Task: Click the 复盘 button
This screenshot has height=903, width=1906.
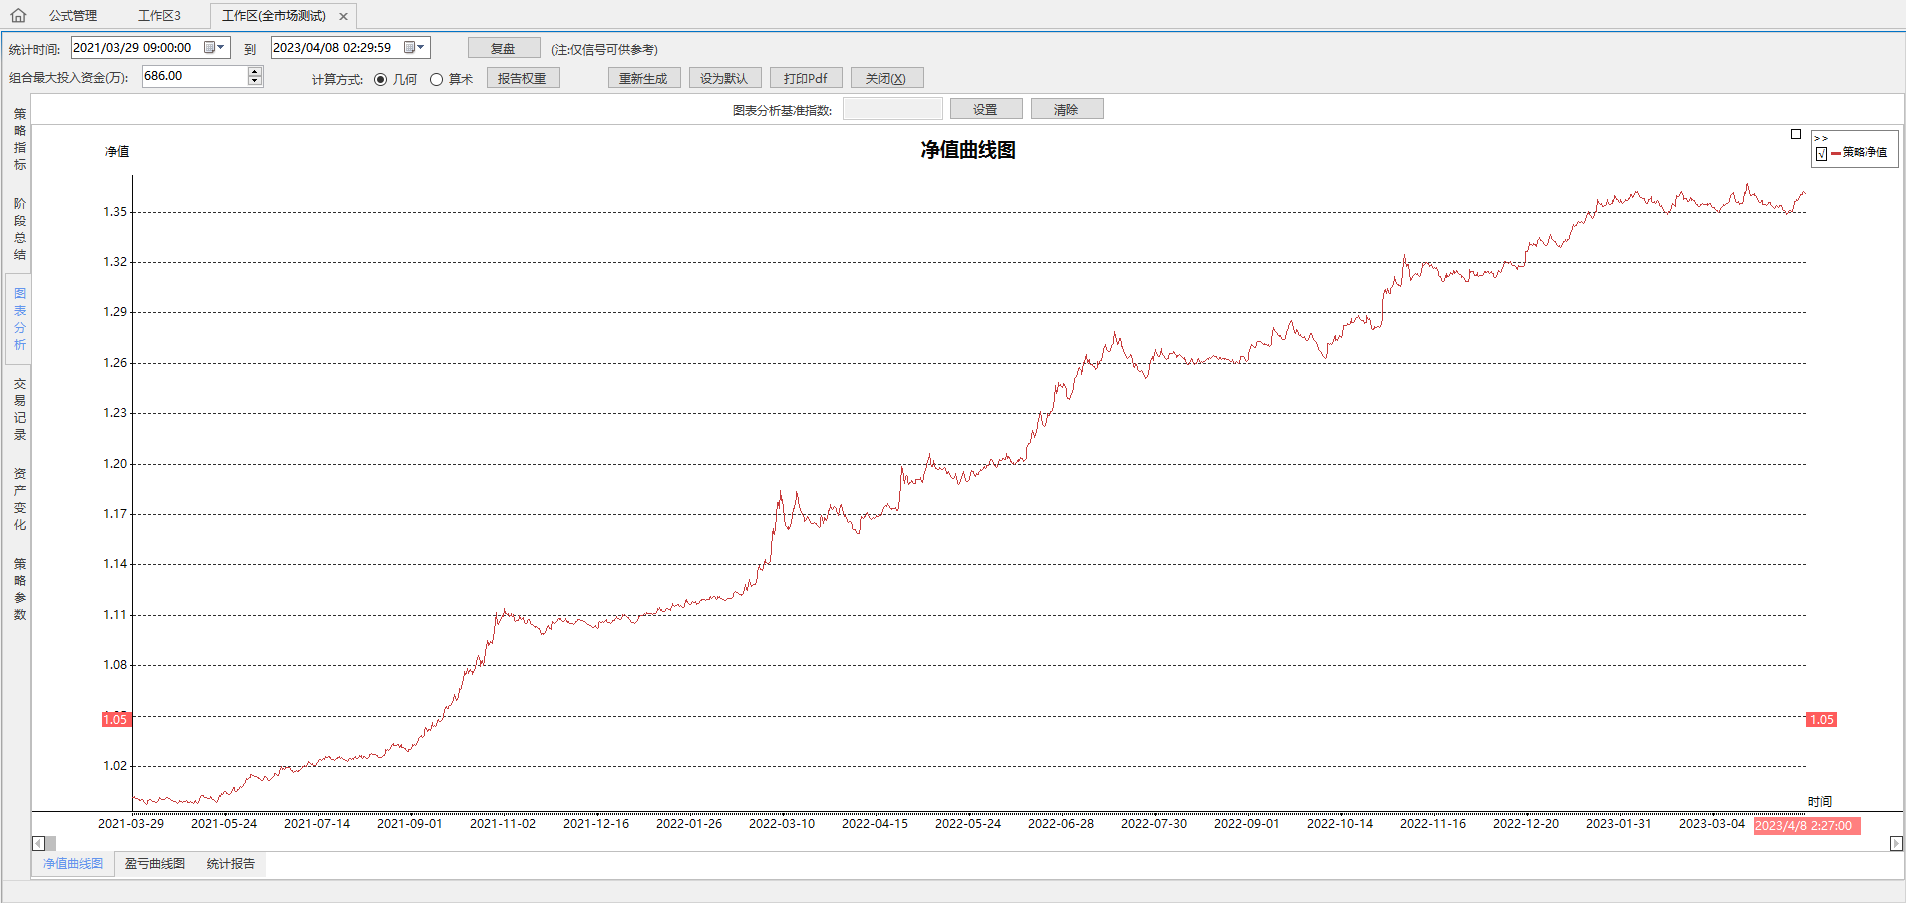Action: pos(503,48)
